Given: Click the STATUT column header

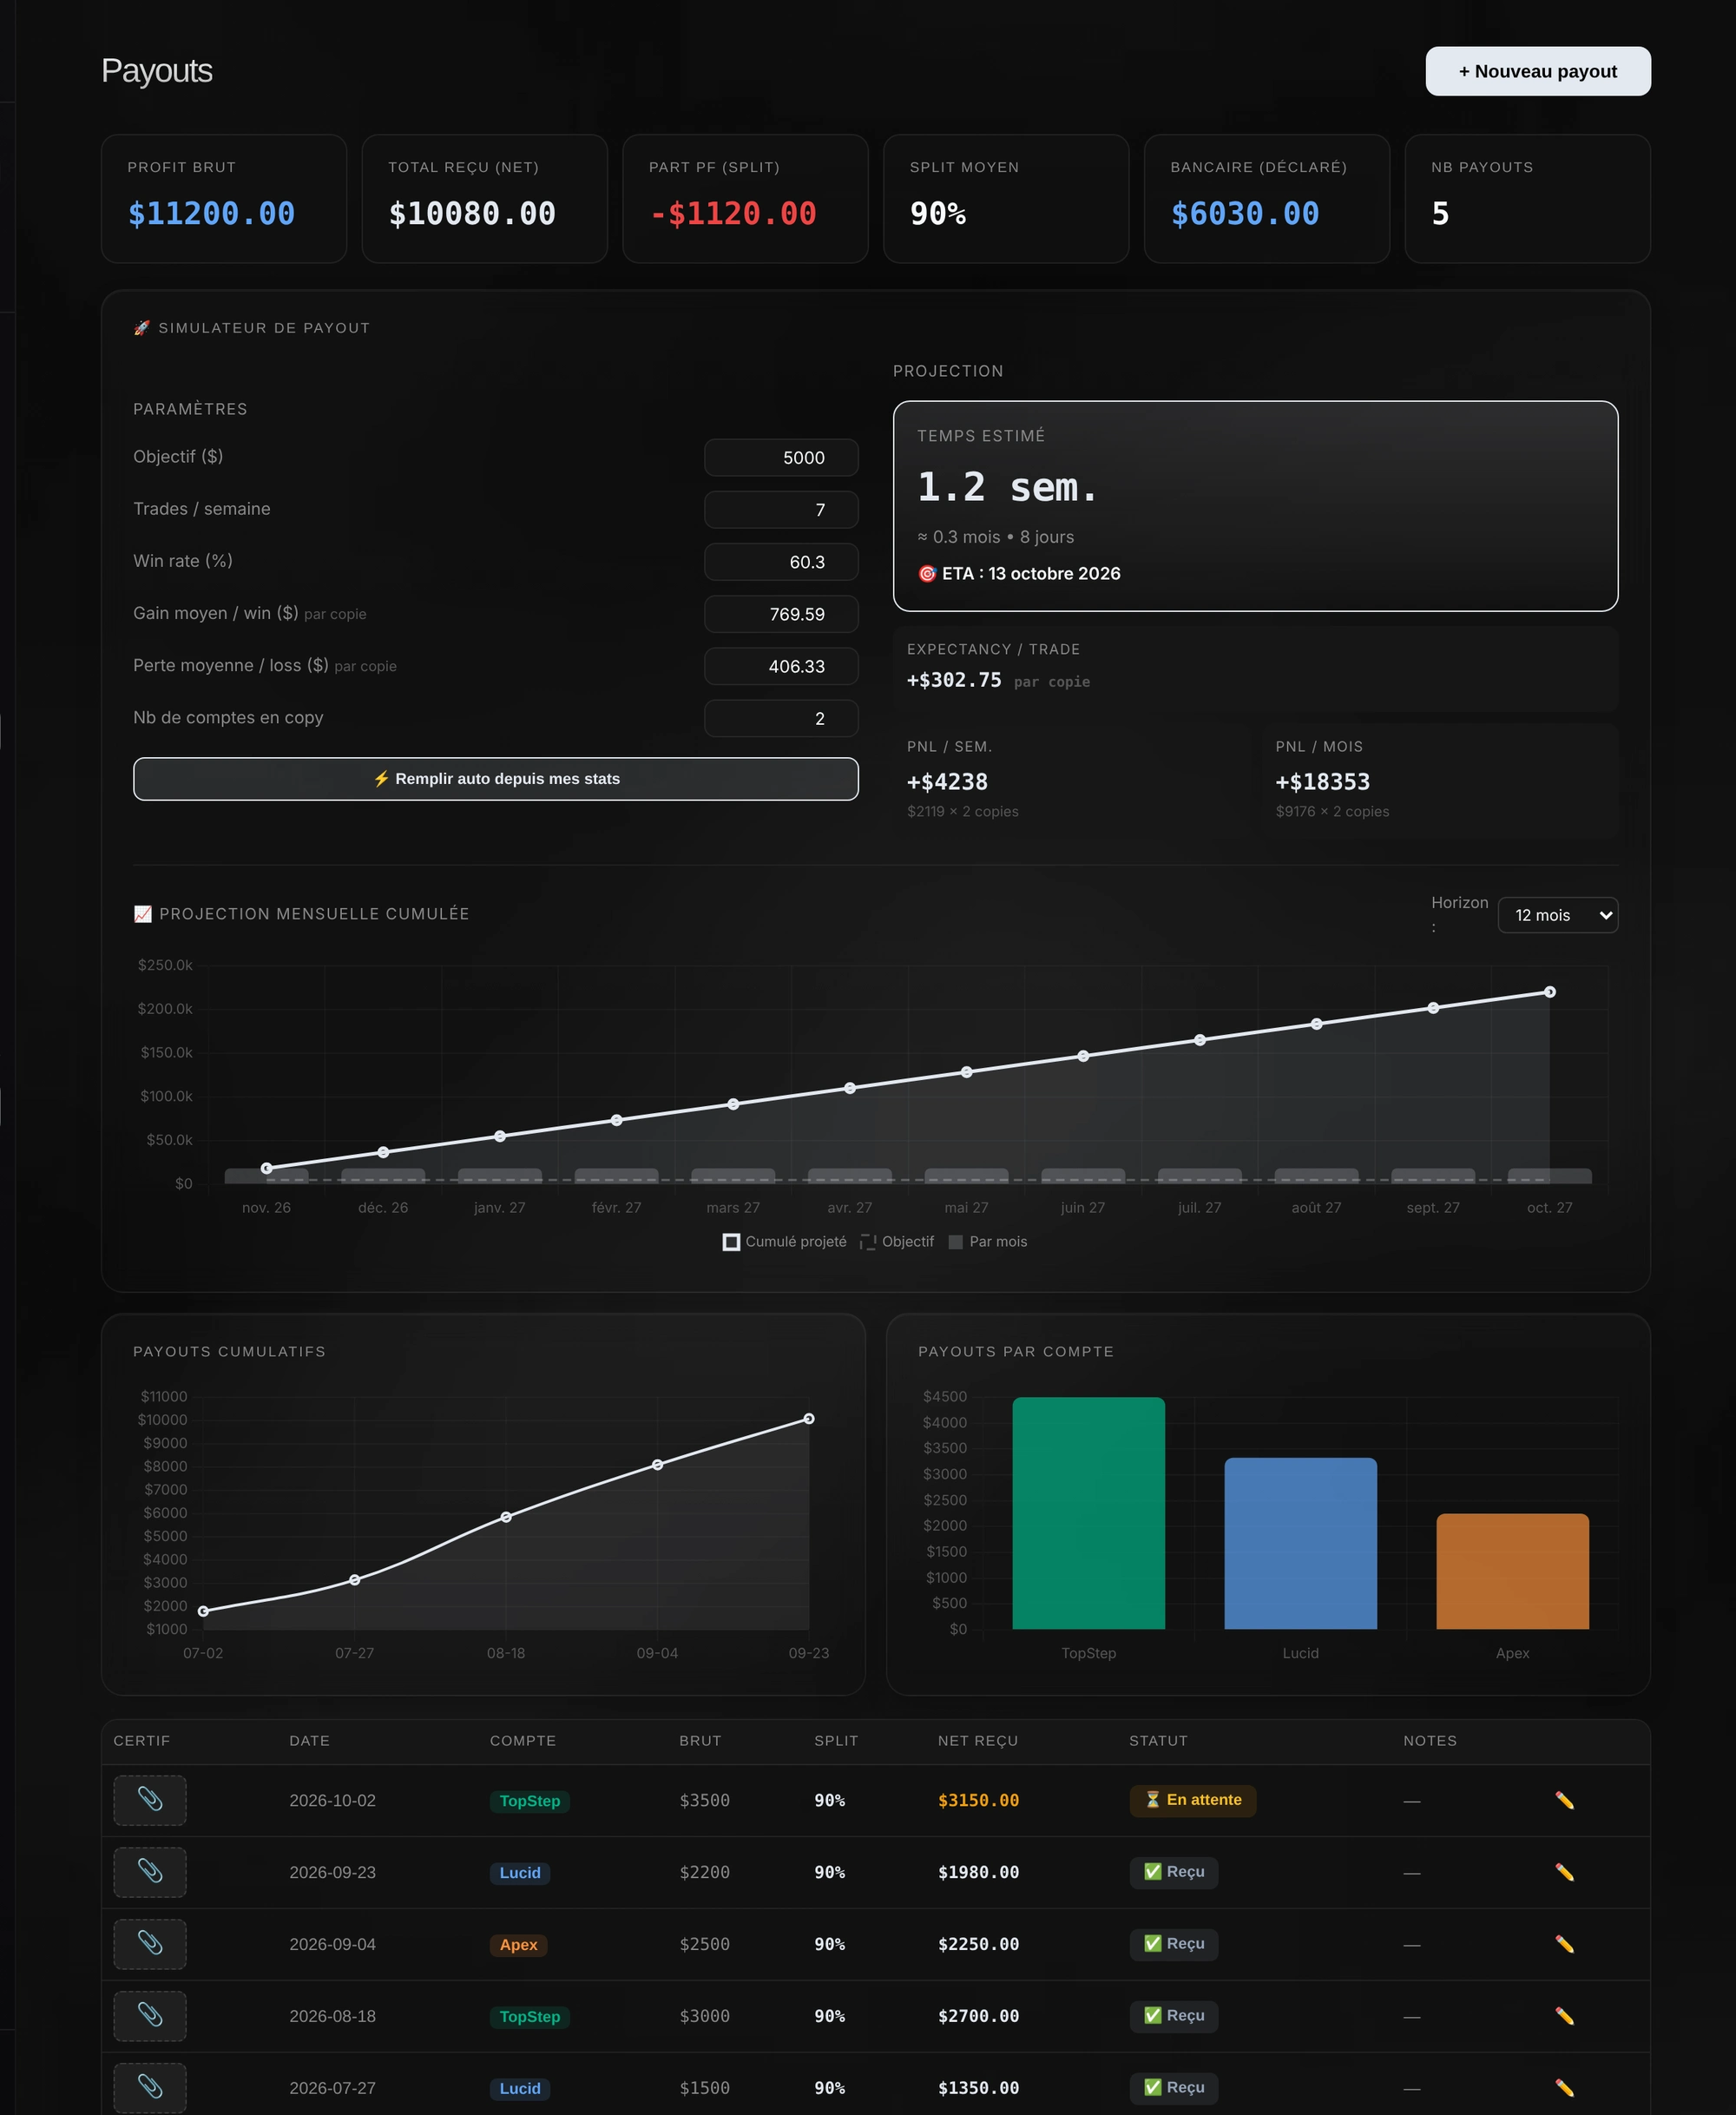Looking at the screenshot, I should [x=1158, y=1741].
